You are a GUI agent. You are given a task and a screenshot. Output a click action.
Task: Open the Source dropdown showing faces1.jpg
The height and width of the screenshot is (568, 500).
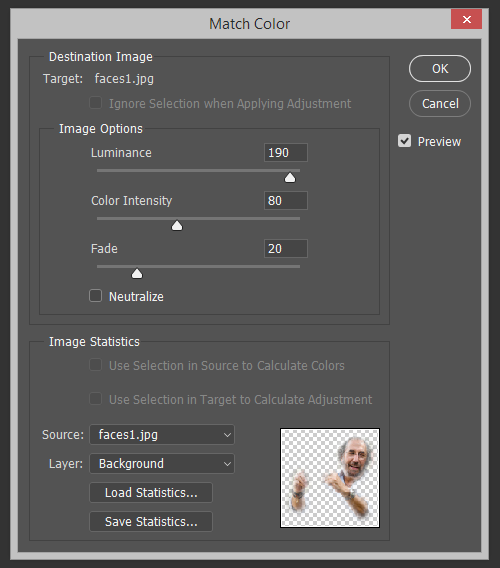click(x=162, y=434)
